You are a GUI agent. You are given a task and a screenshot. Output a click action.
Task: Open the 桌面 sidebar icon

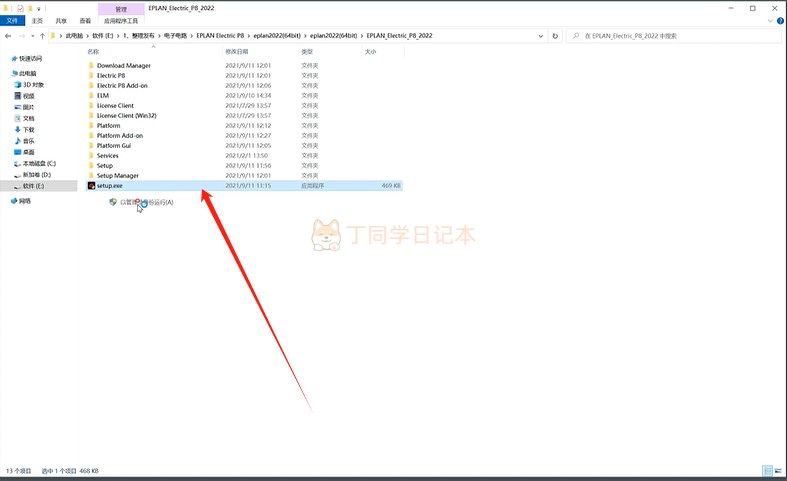pos(18,152)
